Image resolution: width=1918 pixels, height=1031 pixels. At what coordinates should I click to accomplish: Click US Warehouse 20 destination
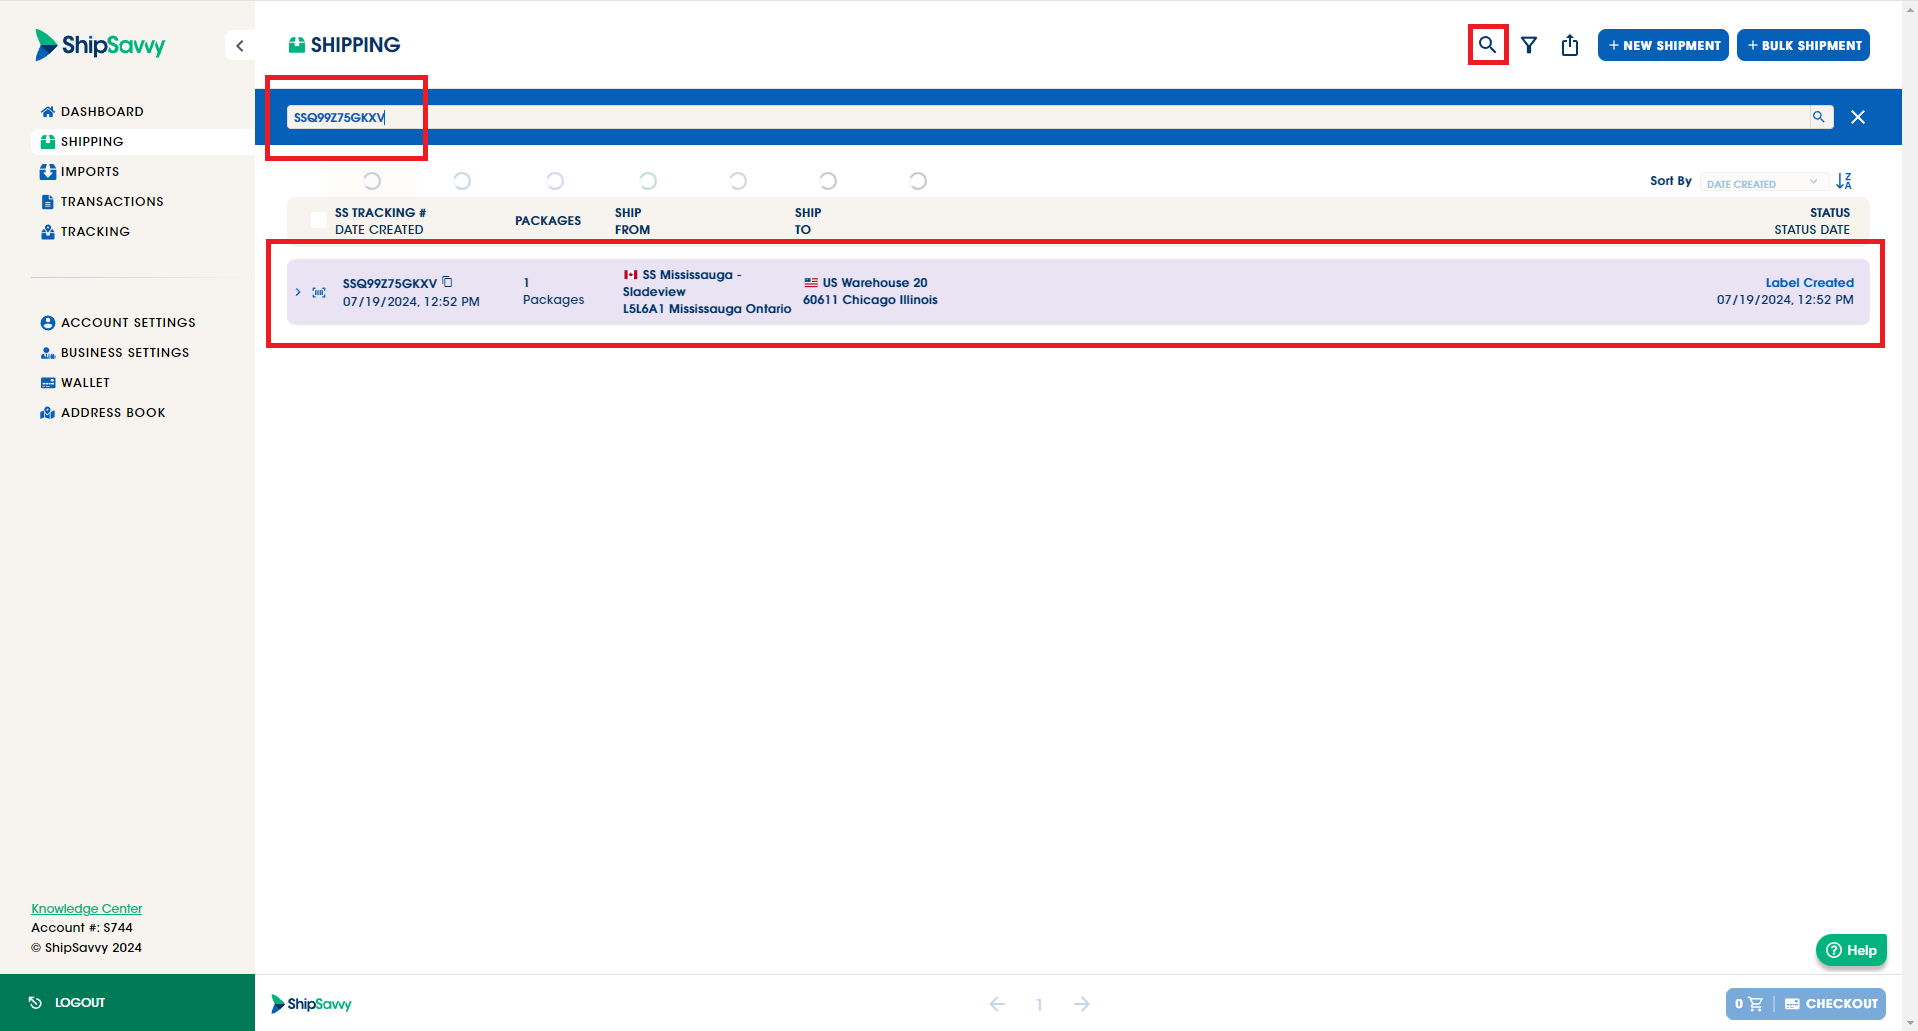(875, 283)
